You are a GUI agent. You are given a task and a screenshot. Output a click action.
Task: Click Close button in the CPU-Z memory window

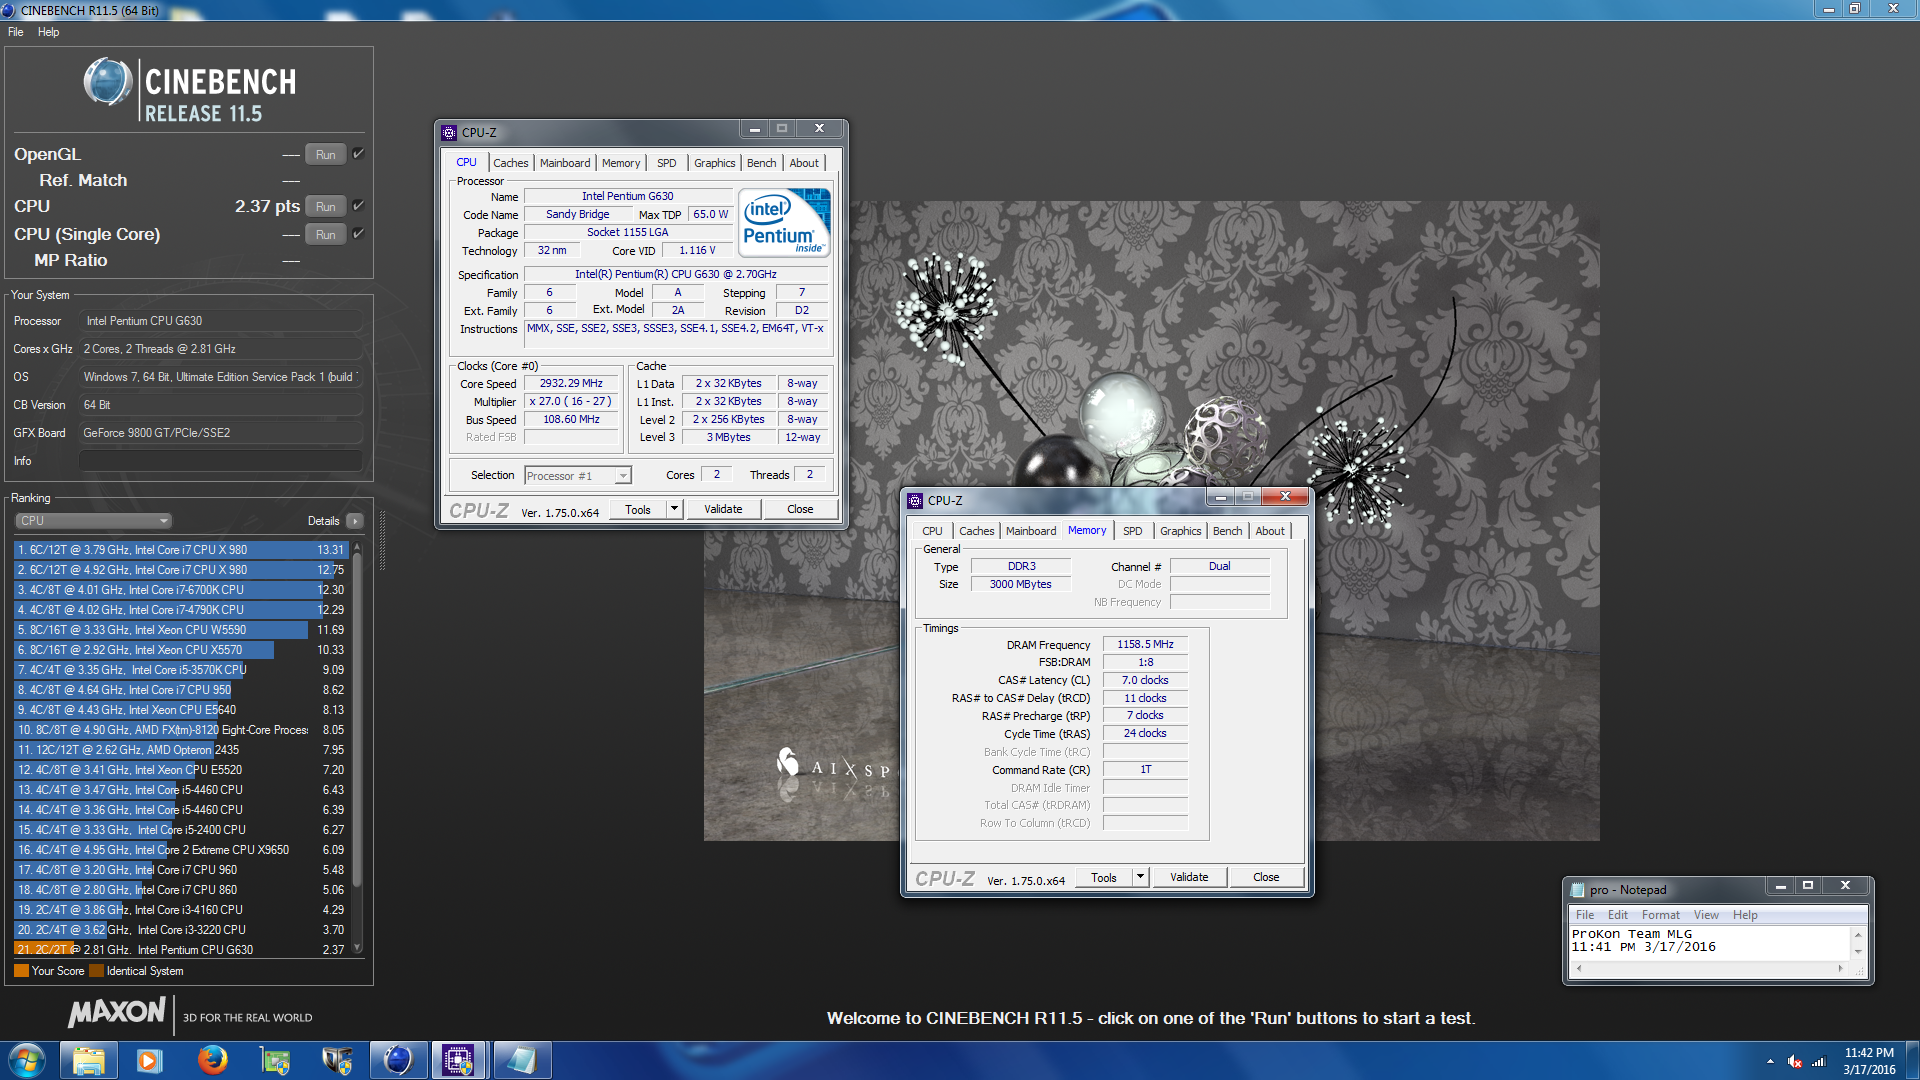pyautogui.click(x=1266, y=877)
